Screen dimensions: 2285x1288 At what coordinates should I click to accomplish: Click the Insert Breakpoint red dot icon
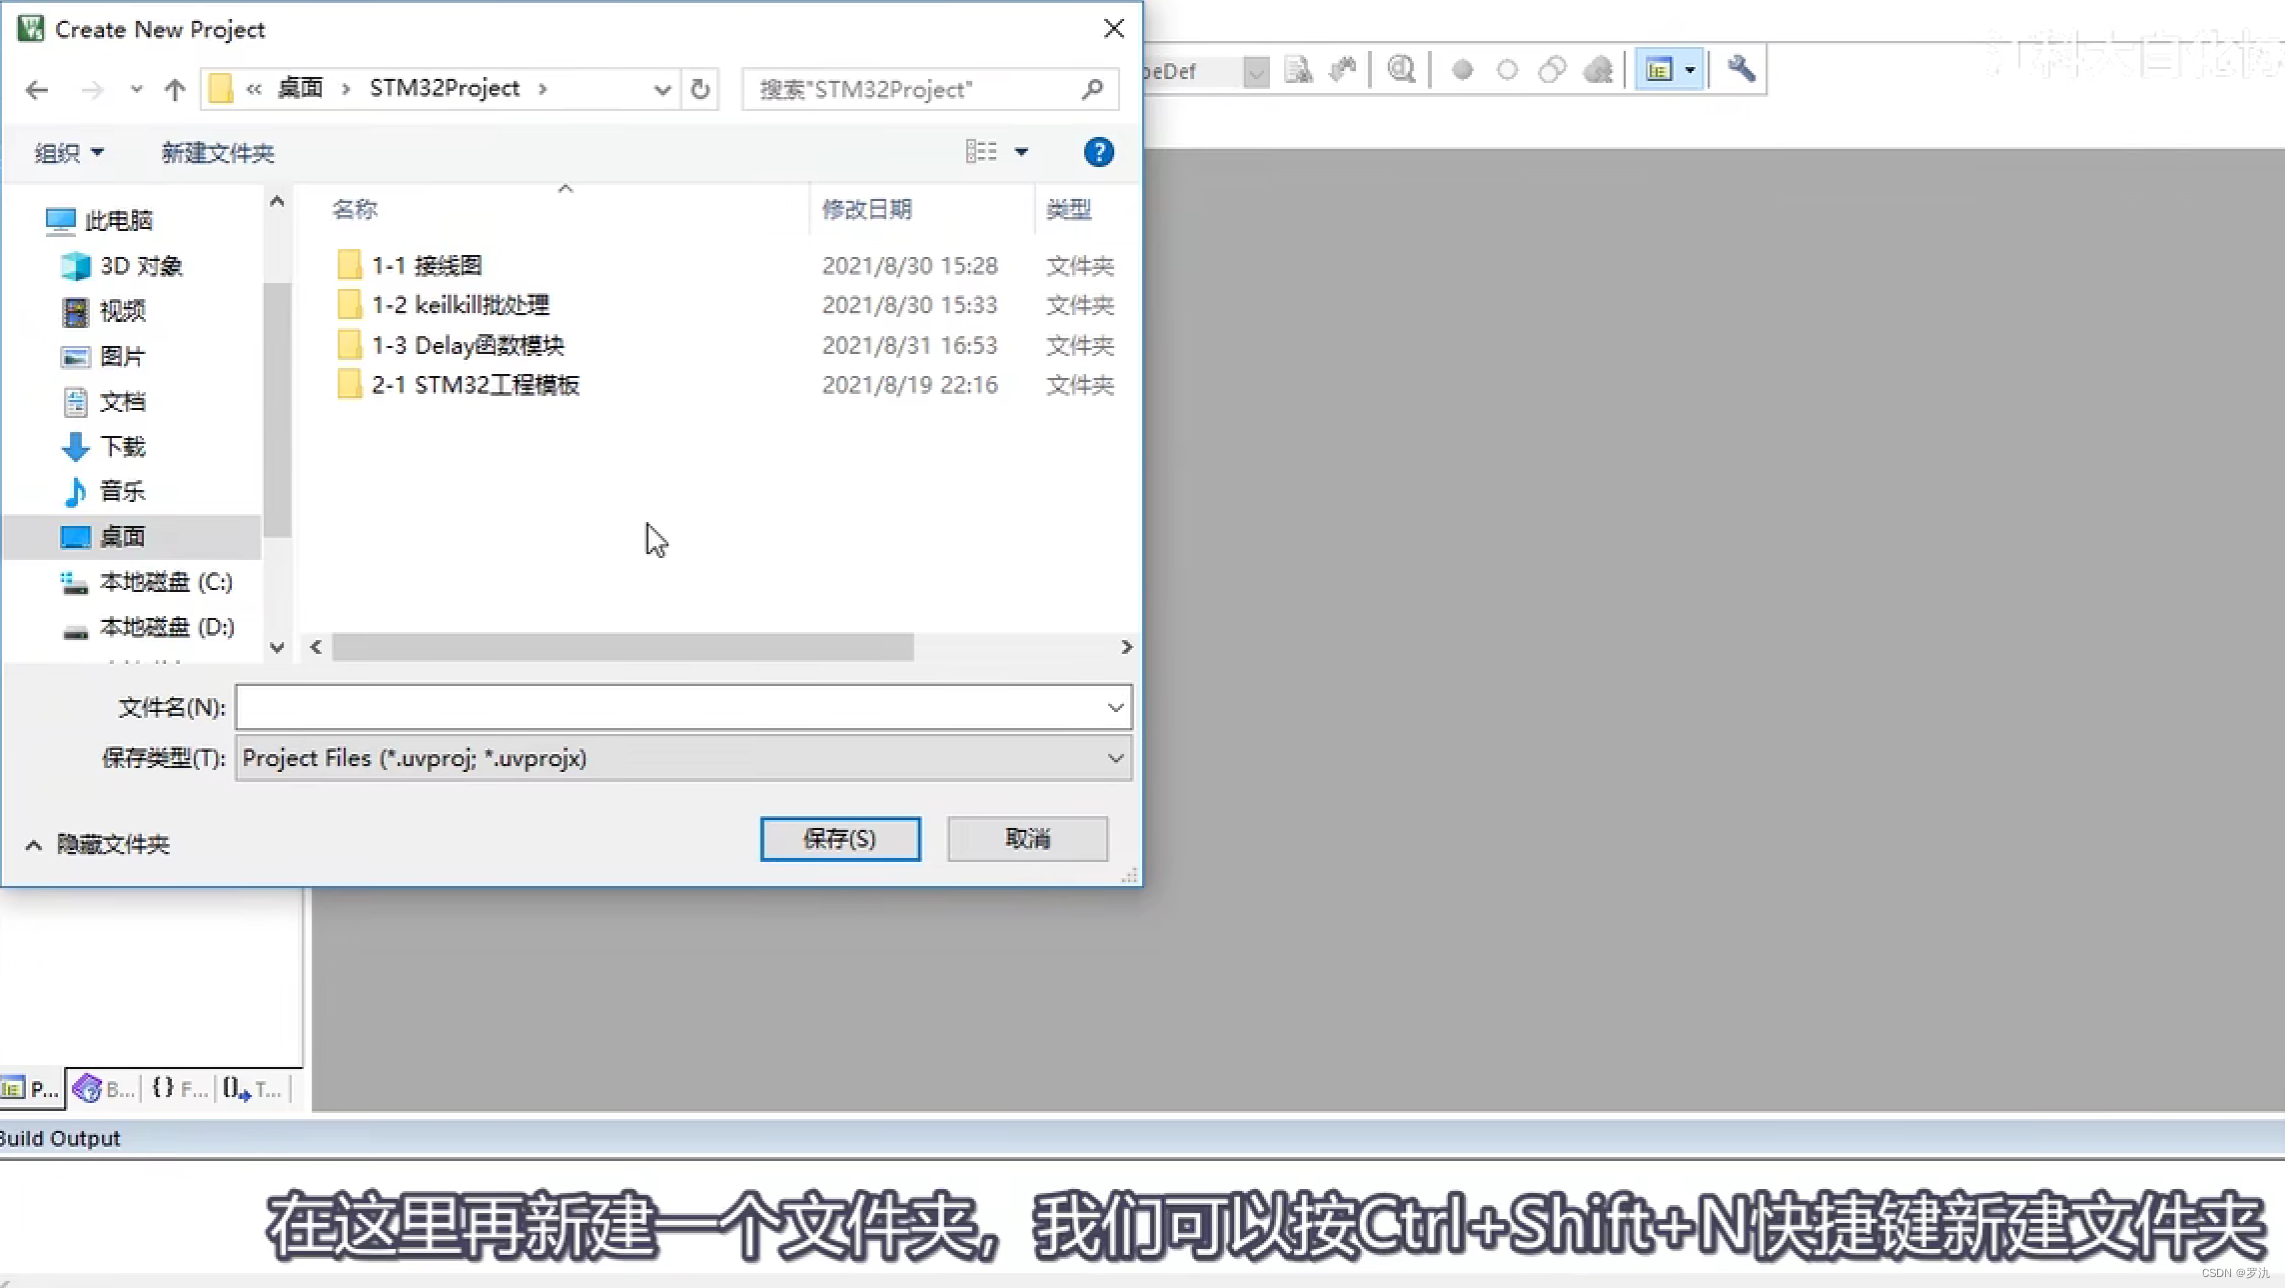pos(1462,70)
